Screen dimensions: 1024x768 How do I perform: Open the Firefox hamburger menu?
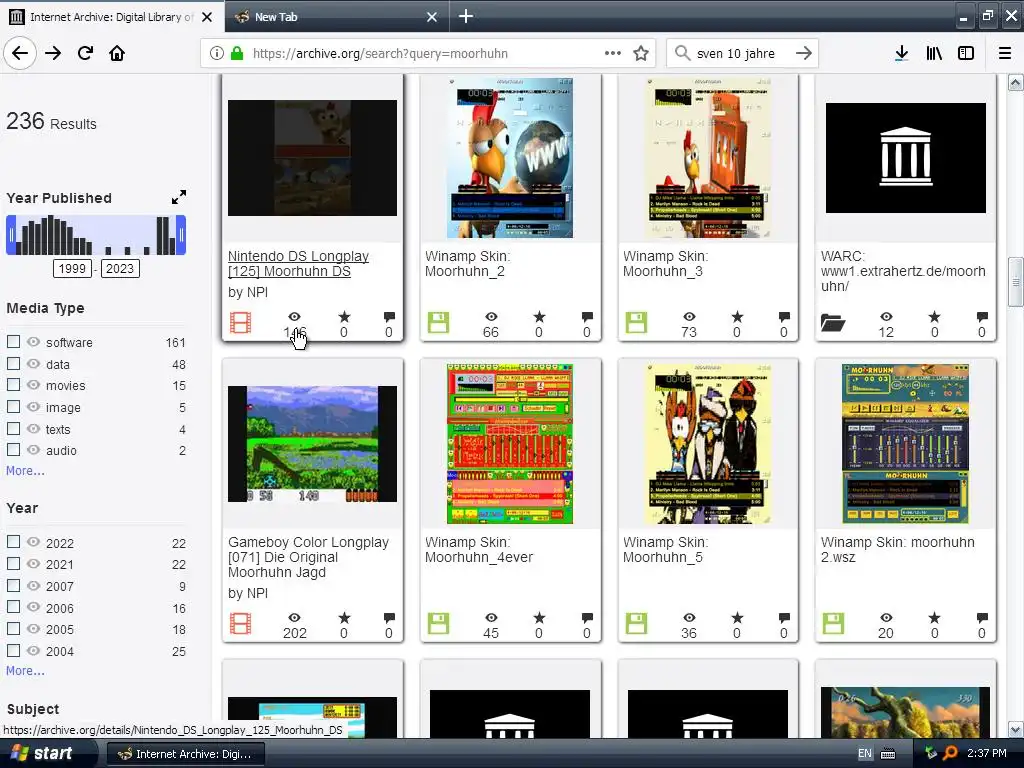click(1005, 54)
